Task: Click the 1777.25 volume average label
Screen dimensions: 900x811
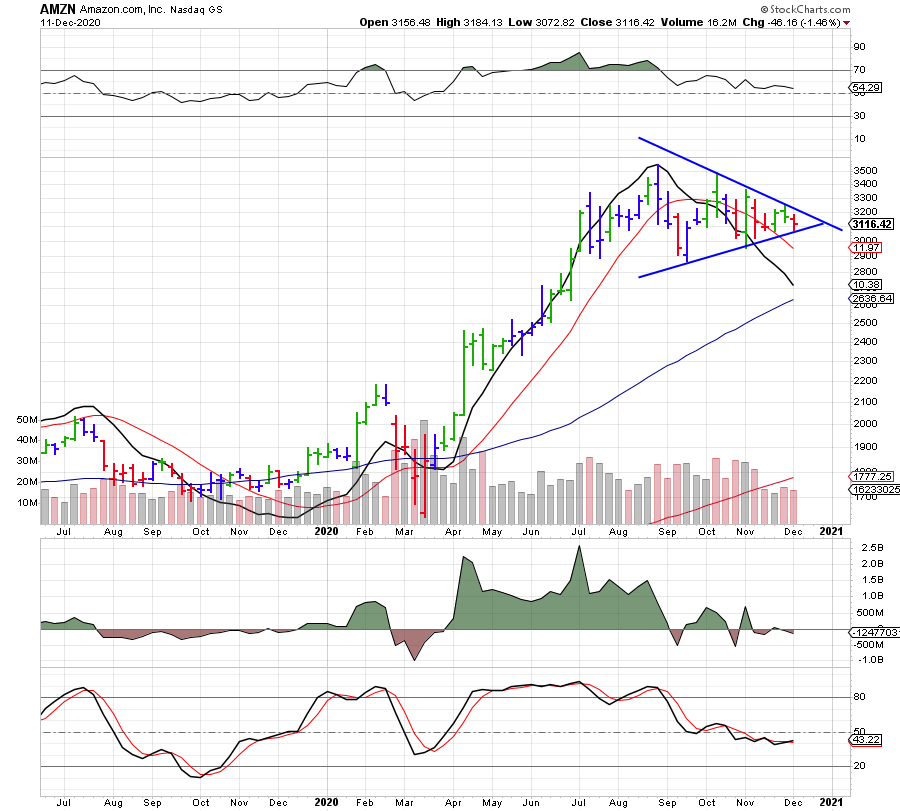Action: point(869,476)
